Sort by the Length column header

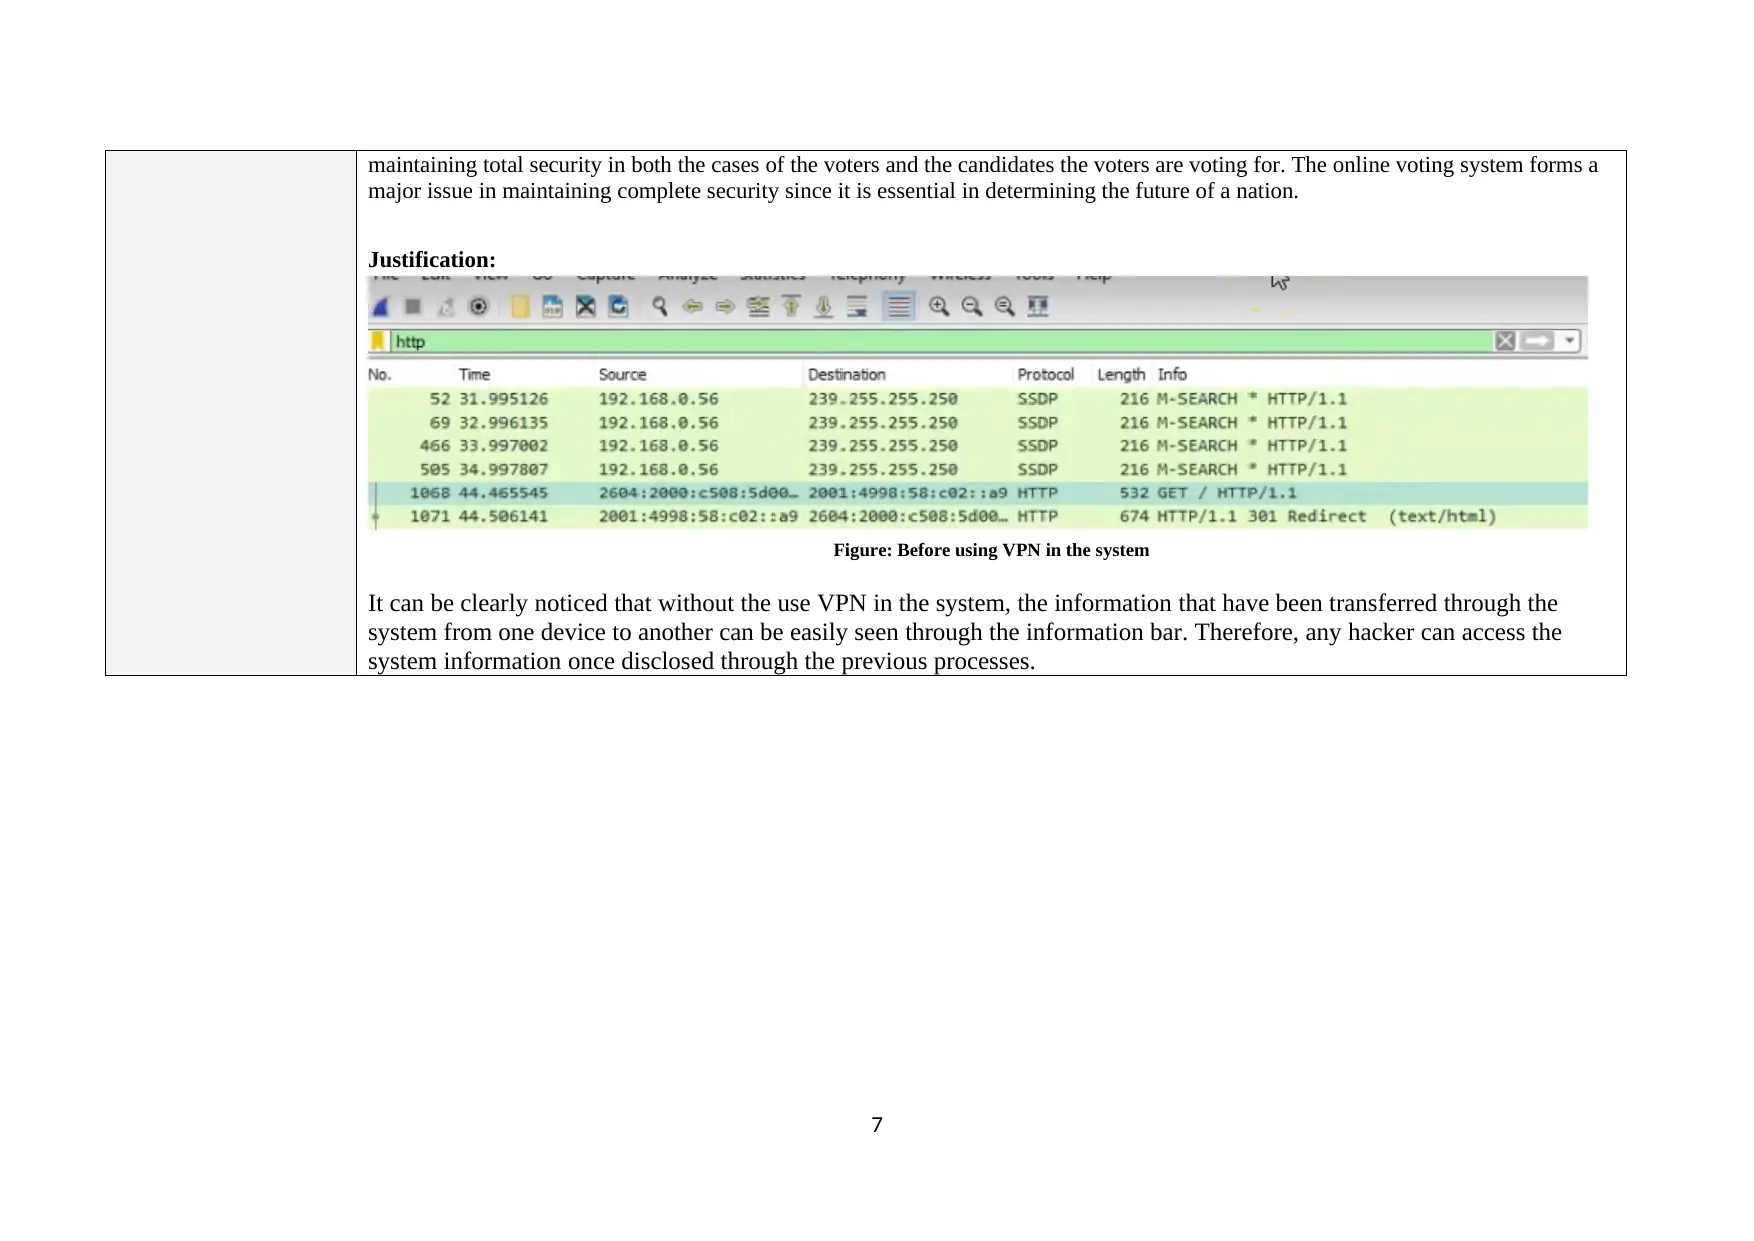click(x=1121, y=375)
